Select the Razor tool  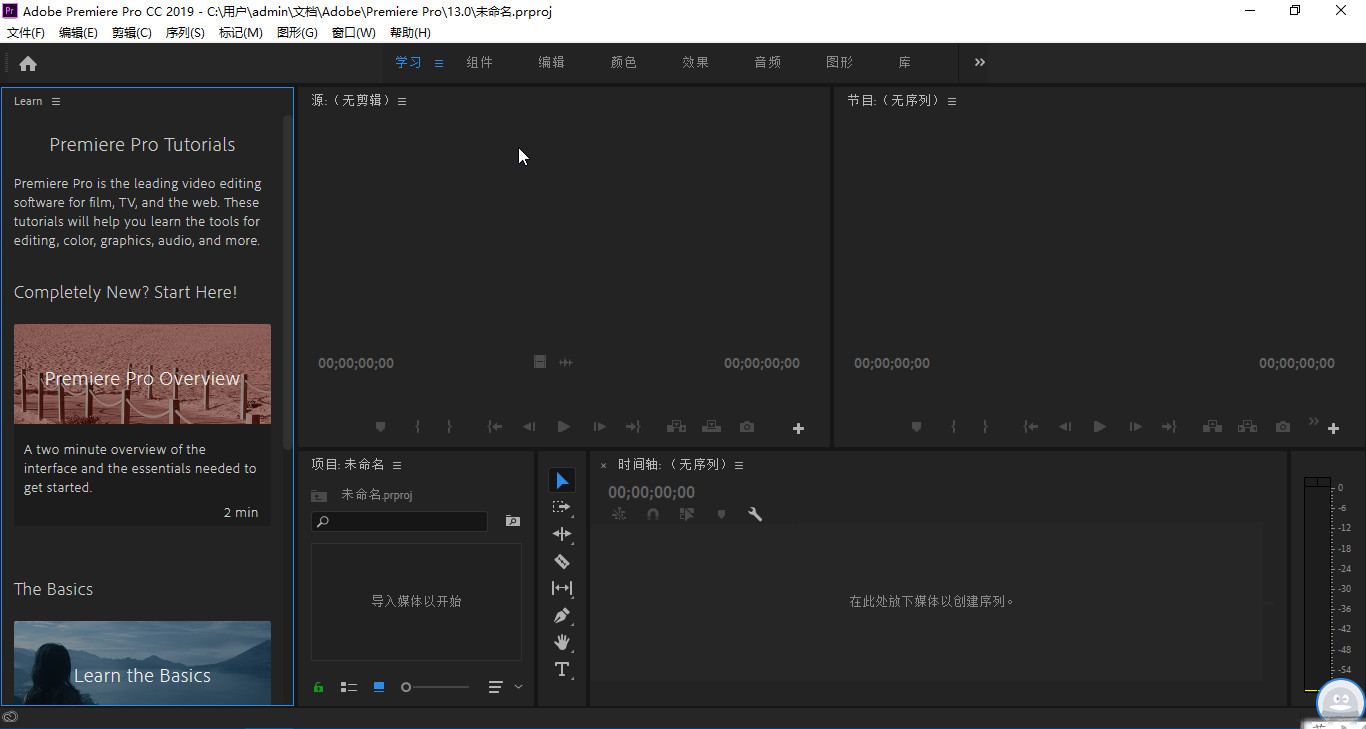(x=562, y=561)
